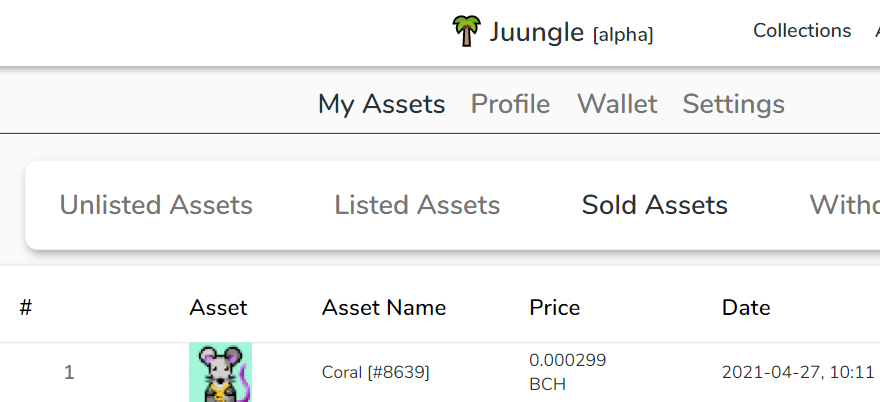880x402 pixels.
Task: Click the Coral mouse thumbnail image
Action: pyautogui.click(x=221, y=372)
